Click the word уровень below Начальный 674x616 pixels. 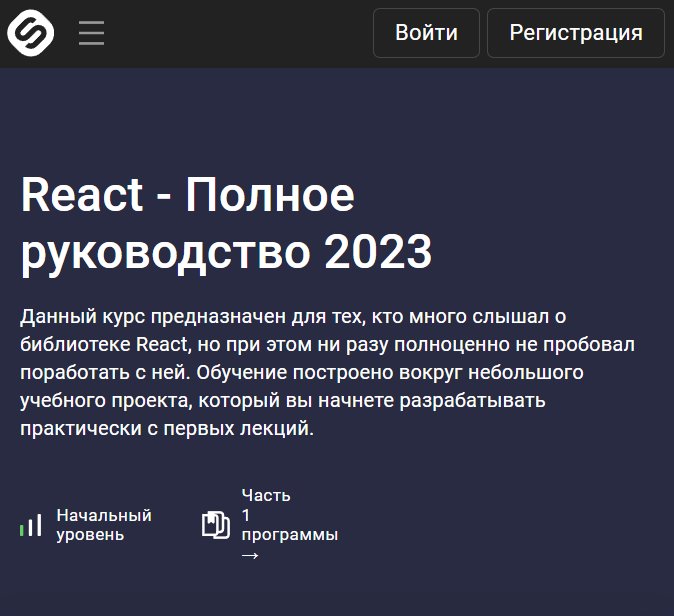tap(90, 535)
